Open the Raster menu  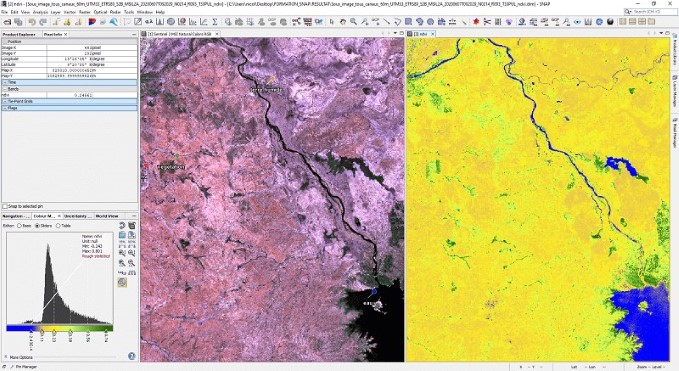(85, 12)
